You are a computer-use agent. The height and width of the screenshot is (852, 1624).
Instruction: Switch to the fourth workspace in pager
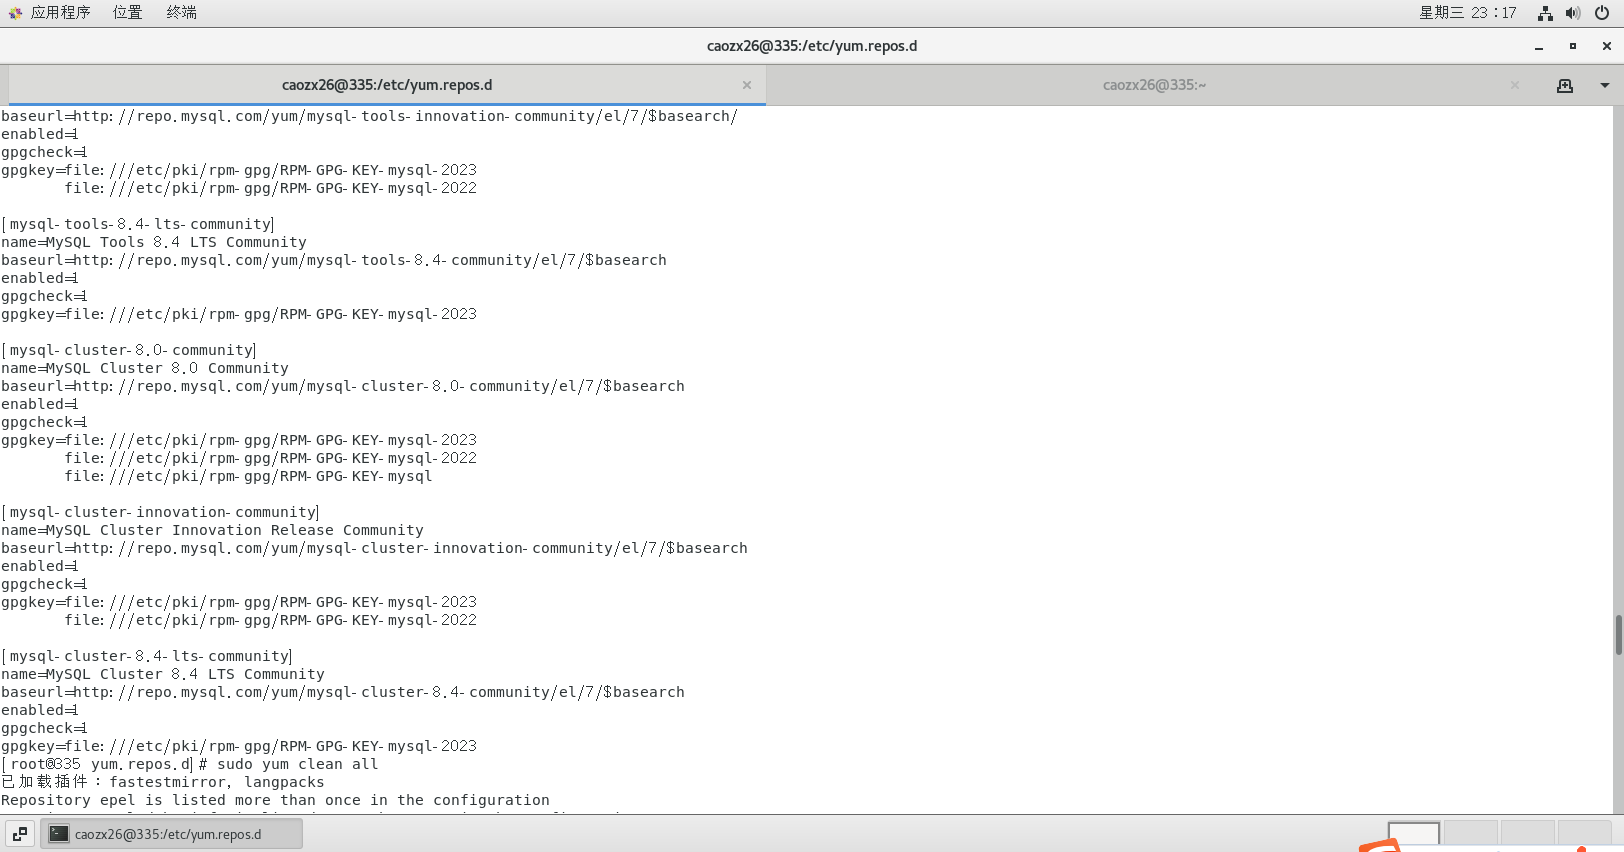click(1584, 834)
